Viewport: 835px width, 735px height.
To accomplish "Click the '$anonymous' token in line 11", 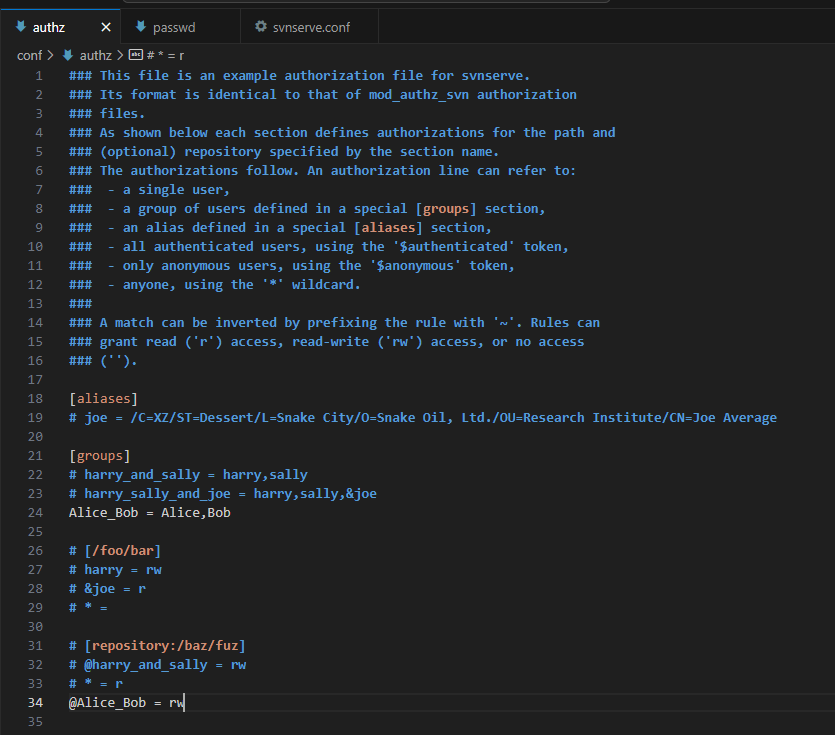I will 415,266.
